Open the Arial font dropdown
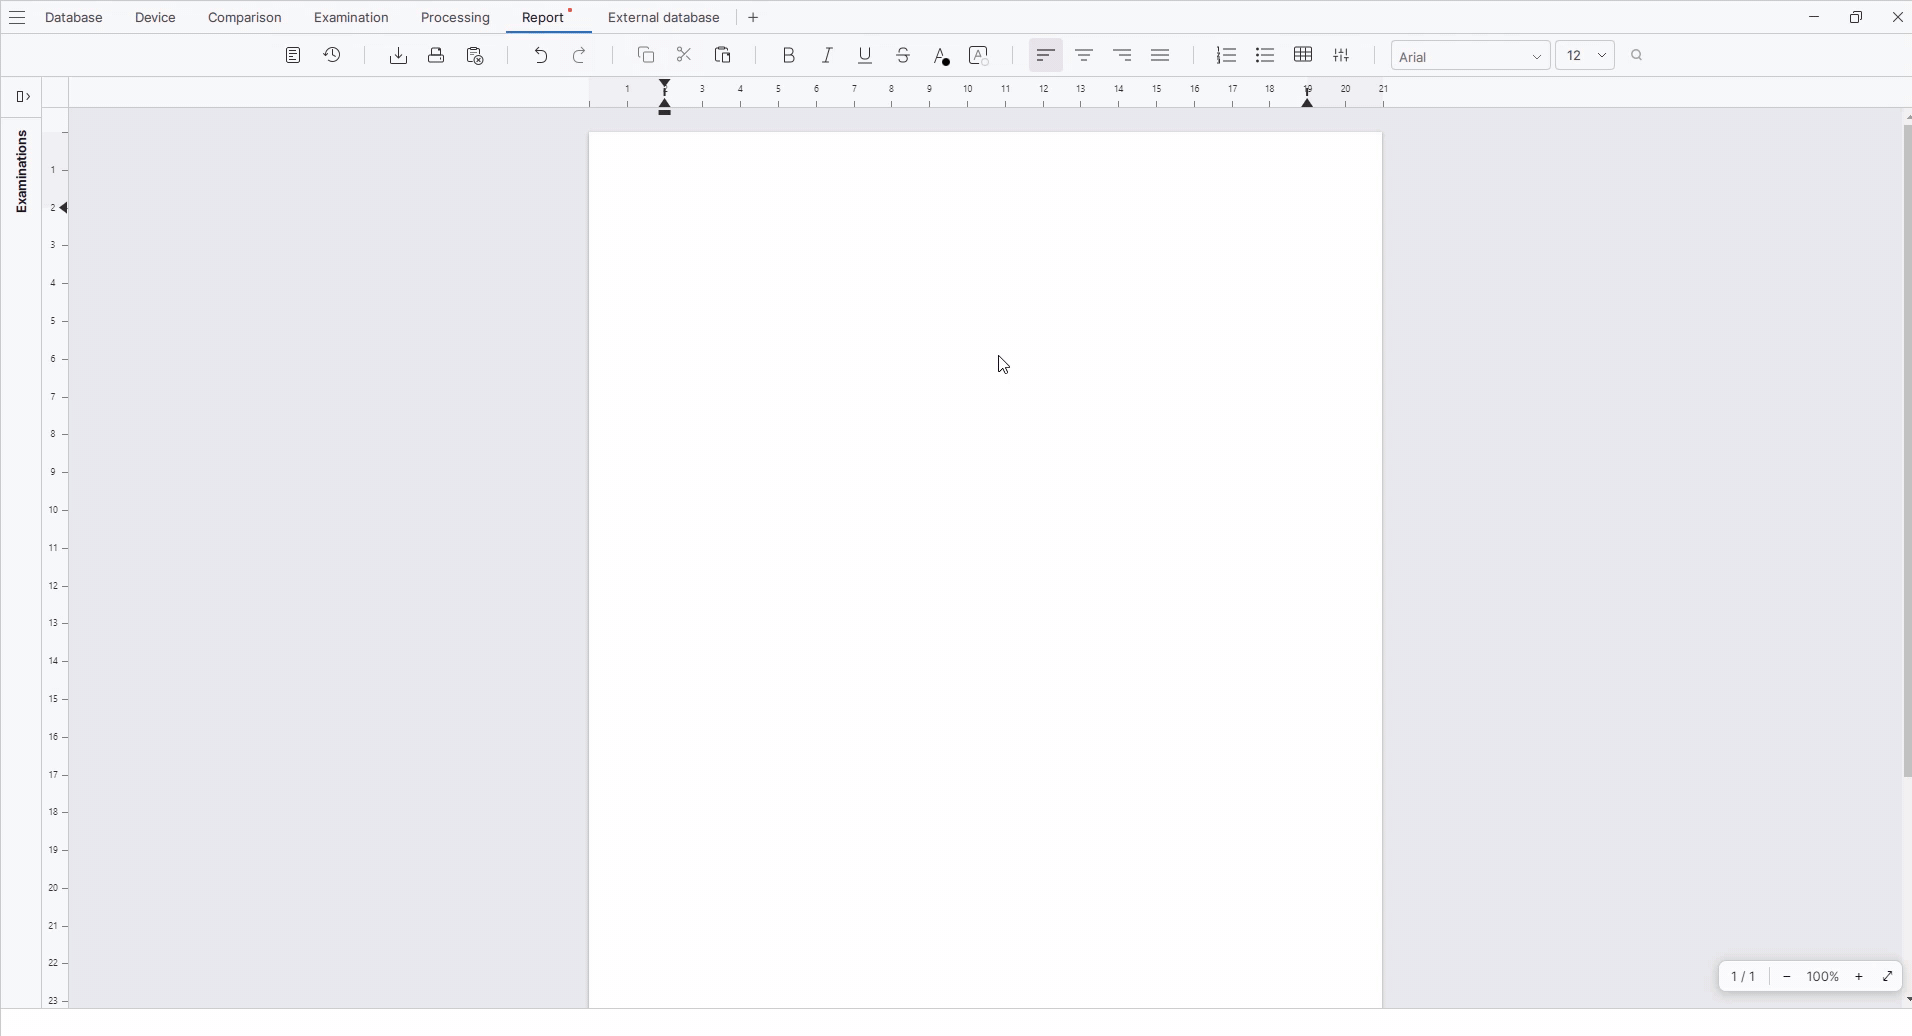This screenshot has width=1912, height=1036. pos(1471,56)
